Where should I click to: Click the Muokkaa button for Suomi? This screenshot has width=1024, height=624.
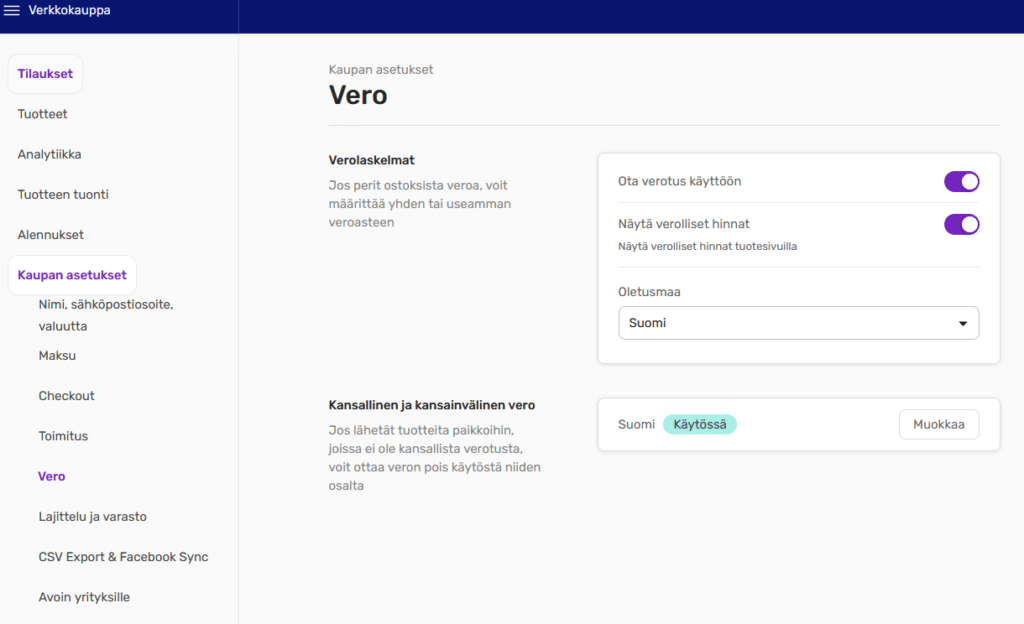click(x=938, y=424)
